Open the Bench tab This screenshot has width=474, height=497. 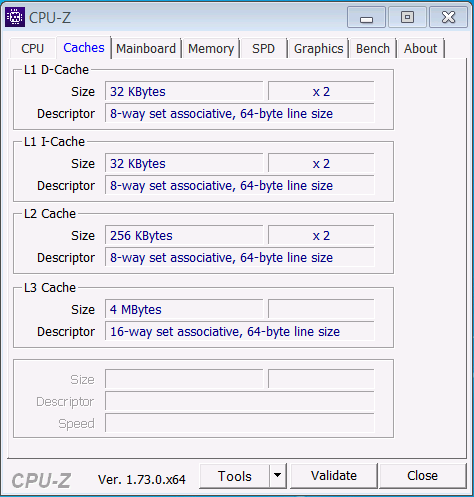click(373, 49)
